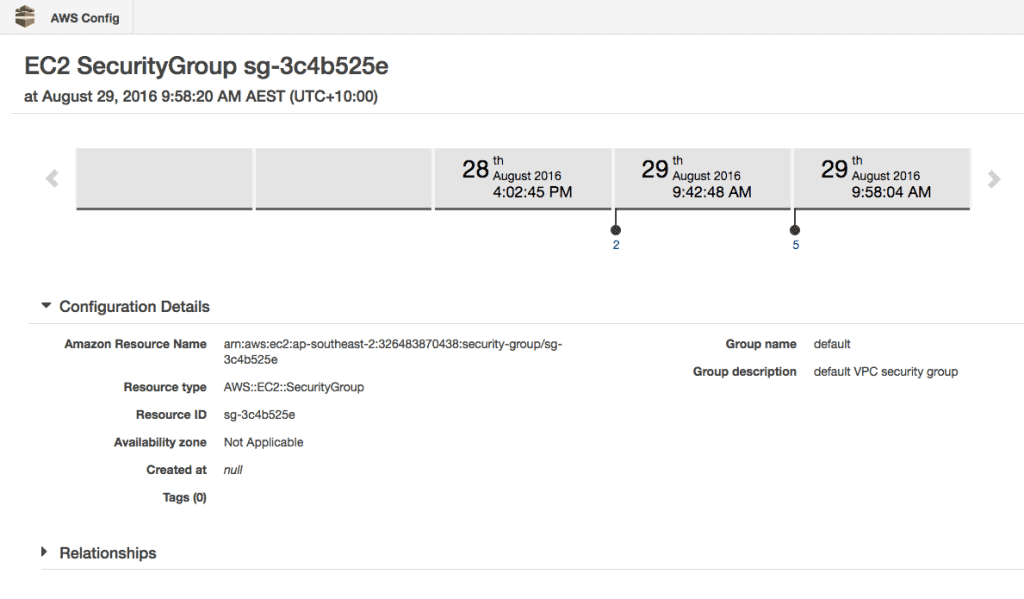The width and height of the screenshot is (1024, 599).
Task: Click the Not Applicable availability zone value
Action: pos(262,442)
